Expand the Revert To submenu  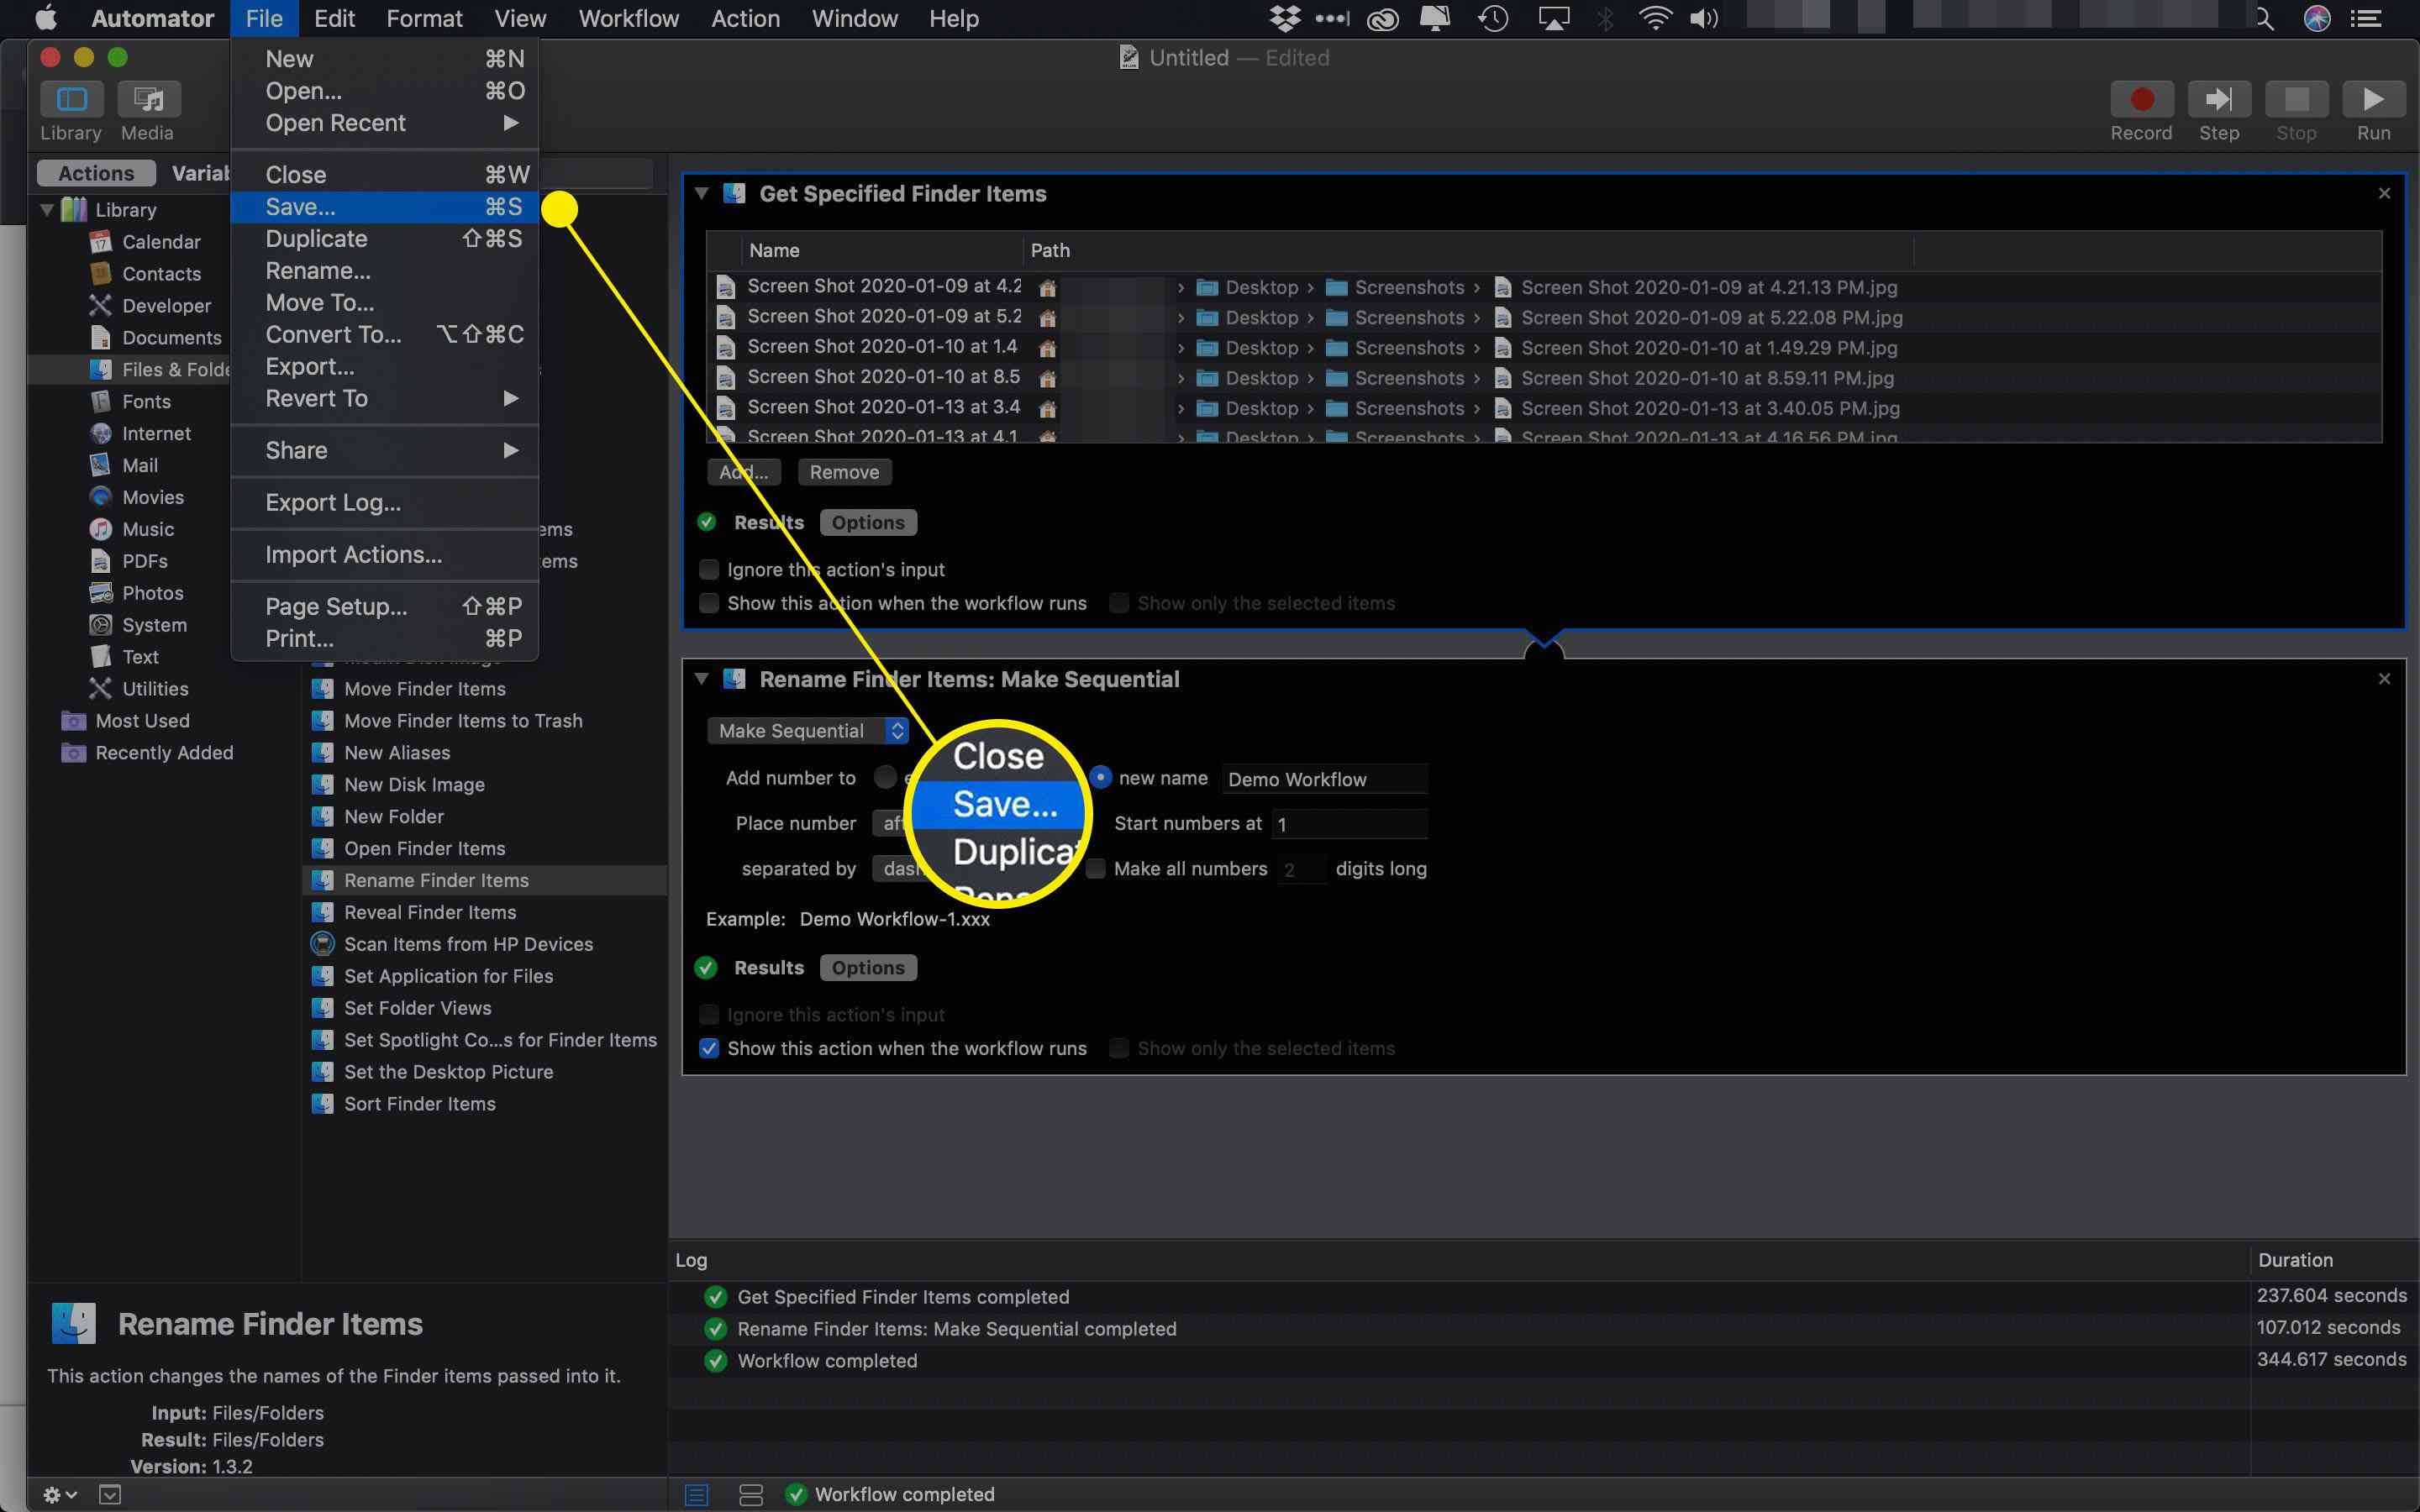(x=384, y=399)
